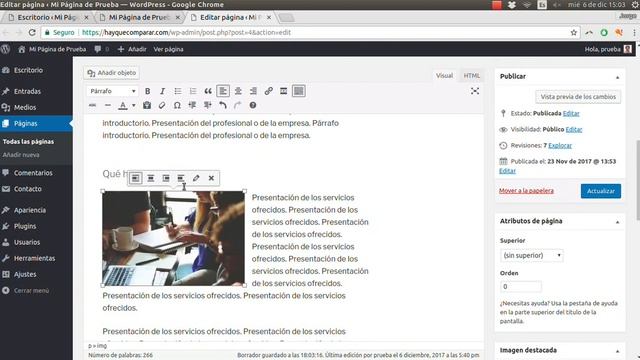Viewport: 640px width, 360px height.
Task: Open the text color picker
Action: click(123, 105)
